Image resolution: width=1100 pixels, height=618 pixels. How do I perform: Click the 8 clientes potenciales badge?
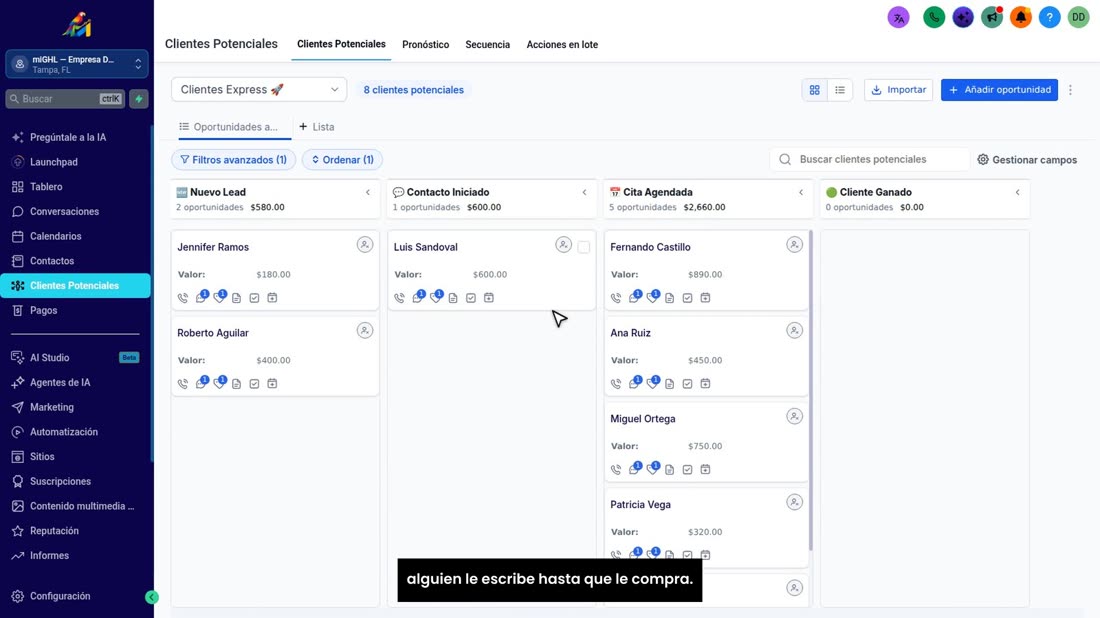coord(413,90)
